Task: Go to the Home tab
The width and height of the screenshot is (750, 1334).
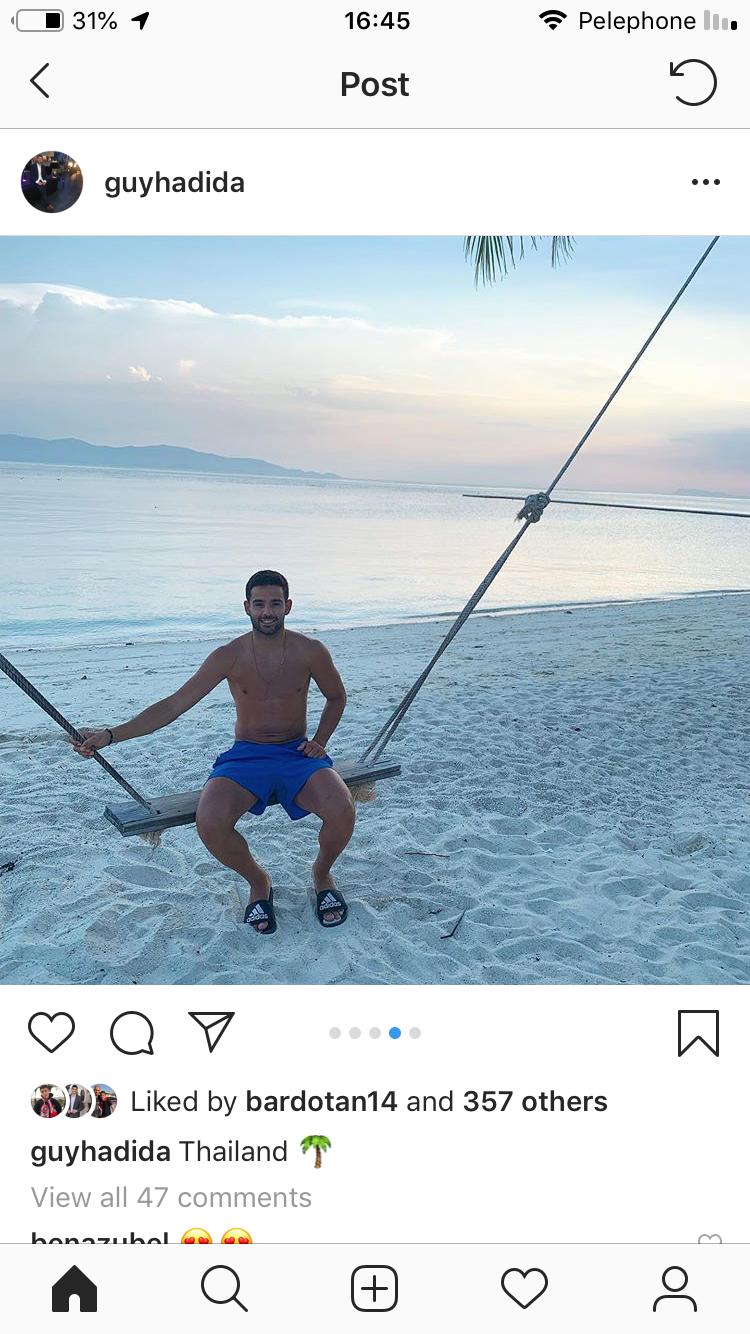Action: point(75,1288)
